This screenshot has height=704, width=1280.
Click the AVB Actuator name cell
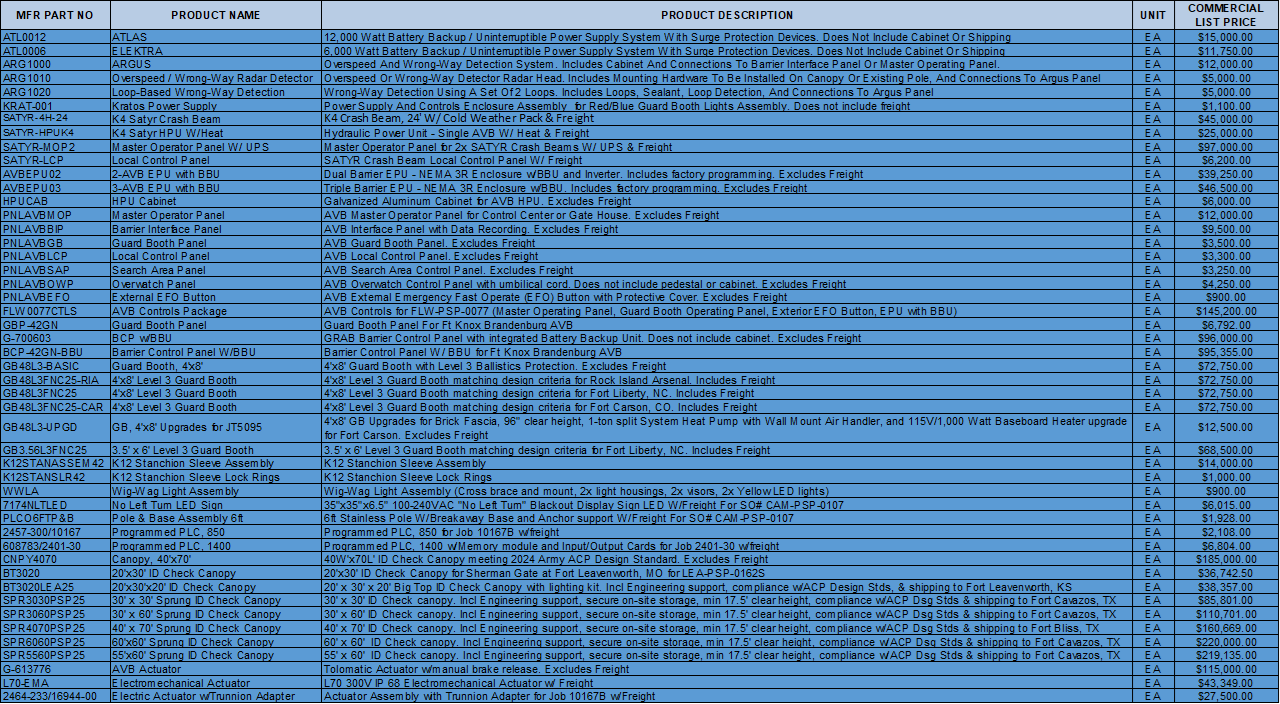pyautogui.click(x=215, y=669)
